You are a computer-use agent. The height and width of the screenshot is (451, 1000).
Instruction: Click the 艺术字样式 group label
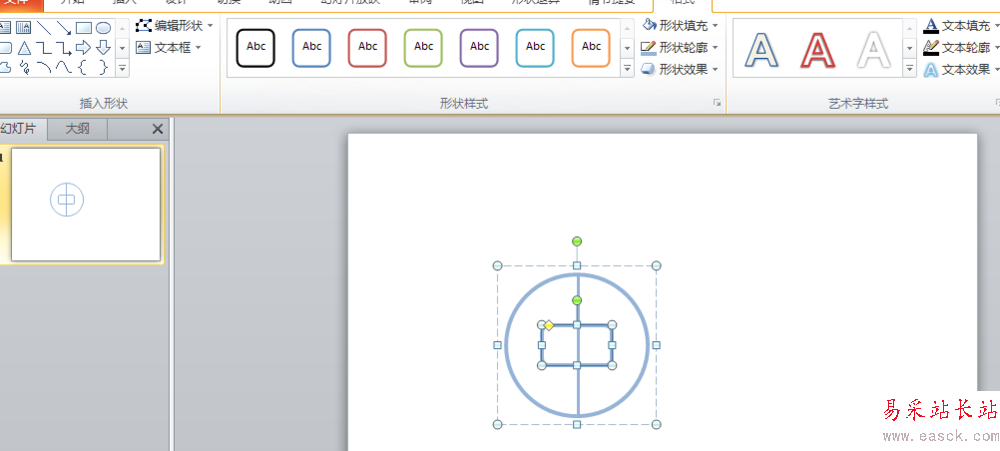tap(858, 104)
